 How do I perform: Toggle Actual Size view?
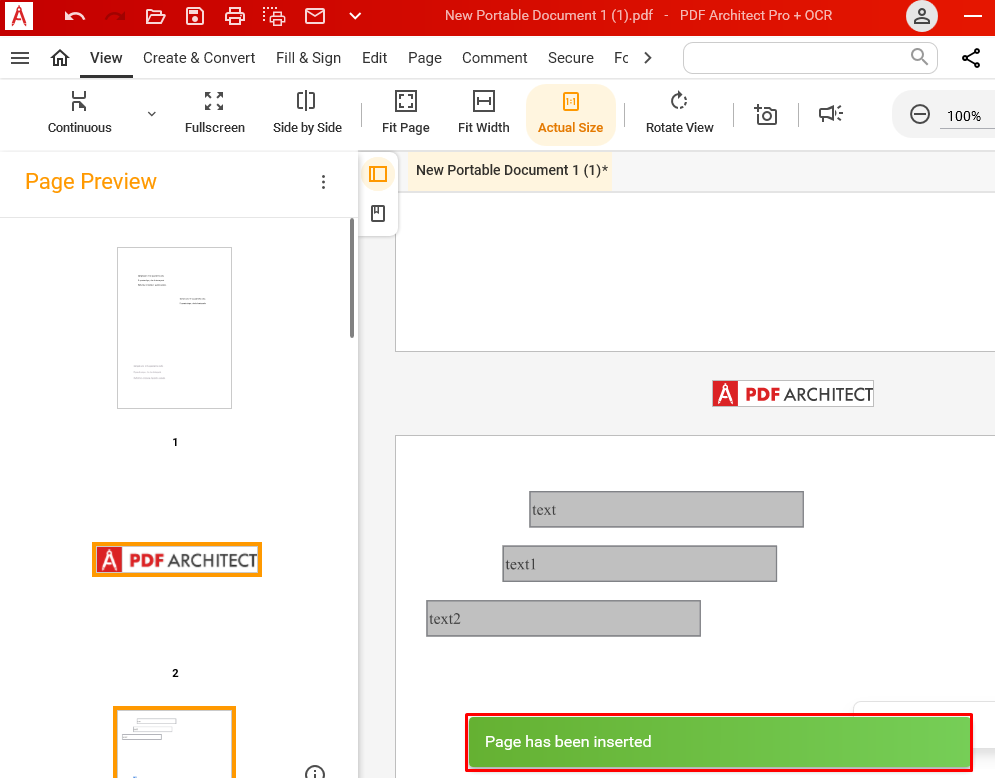[570, 114]
